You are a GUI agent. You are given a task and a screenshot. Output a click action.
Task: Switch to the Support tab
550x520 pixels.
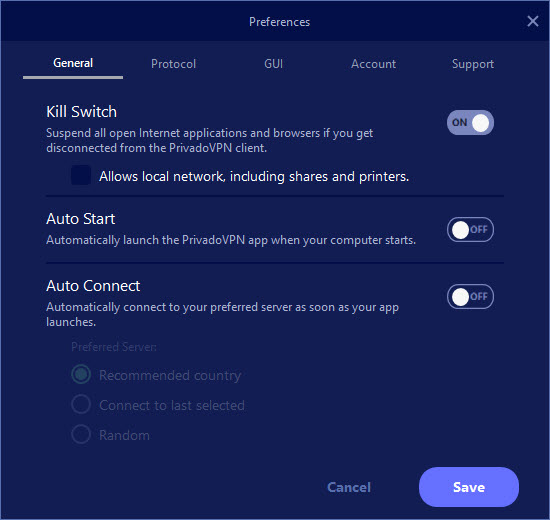[x=472, y=64]
